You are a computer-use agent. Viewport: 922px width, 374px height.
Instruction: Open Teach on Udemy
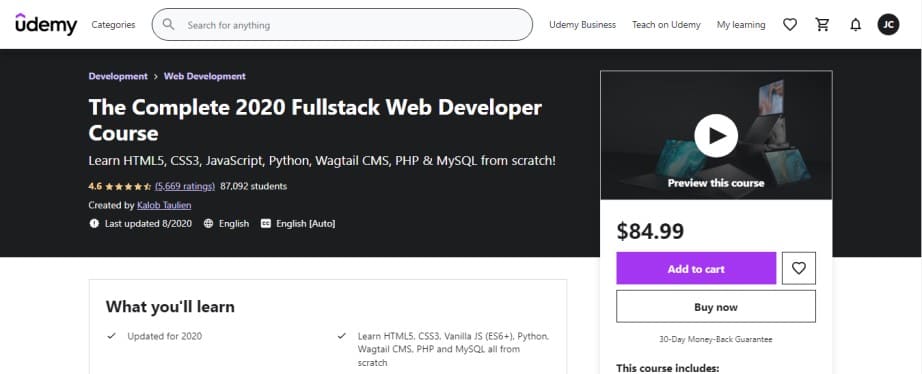click(x=666, y=25)
